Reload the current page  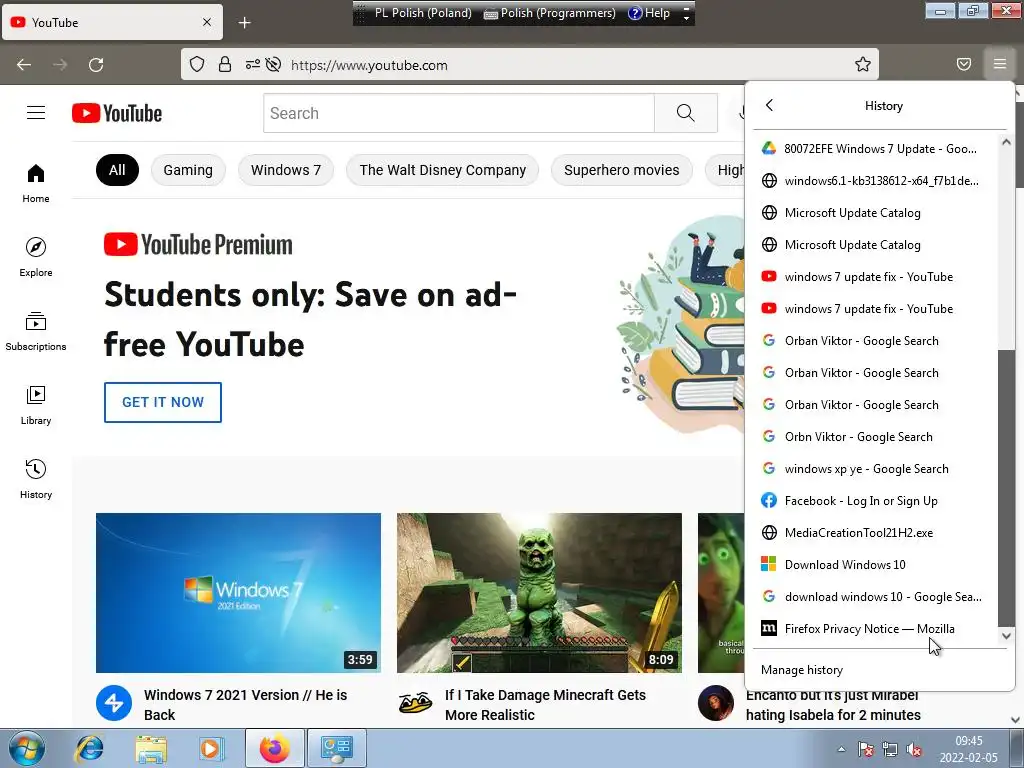click(x=96, y=65)
